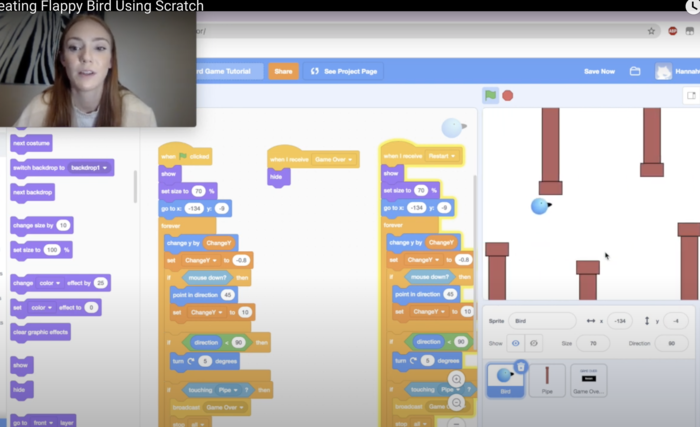Edit the sprite y position field
Viewport: 700px width, 427px height.
(675, 321)
